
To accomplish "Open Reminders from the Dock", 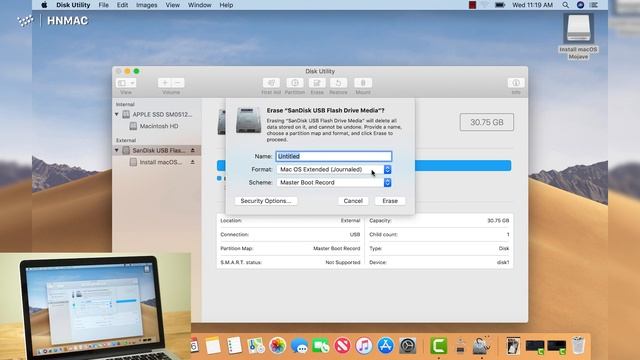I will pos(234,346).
